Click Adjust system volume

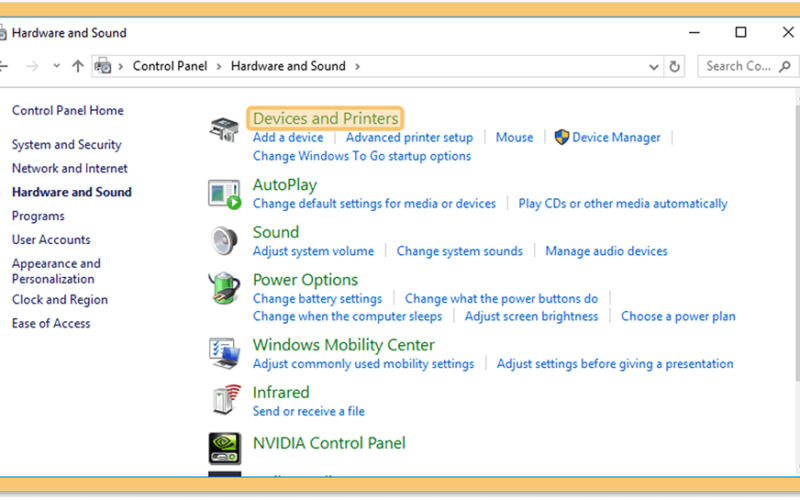point(313,252)
